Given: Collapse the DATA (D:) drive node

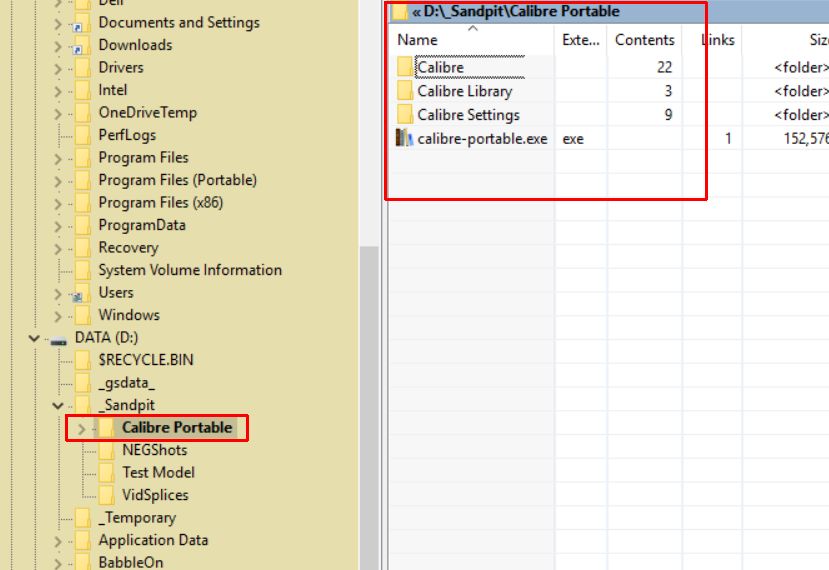Looking at the screenshot, I should 34,338.
